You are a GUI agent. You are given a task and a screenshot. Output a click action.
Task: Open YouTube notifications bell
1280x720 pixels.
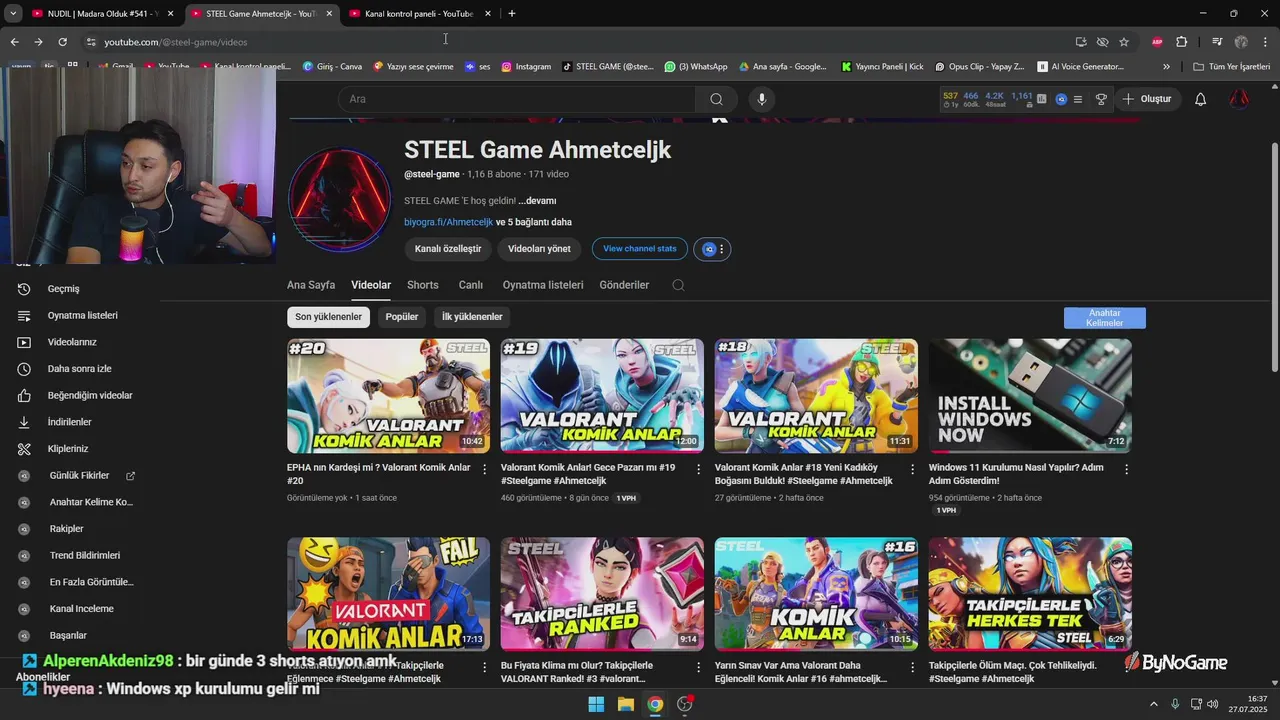(x=1200, y=99)
